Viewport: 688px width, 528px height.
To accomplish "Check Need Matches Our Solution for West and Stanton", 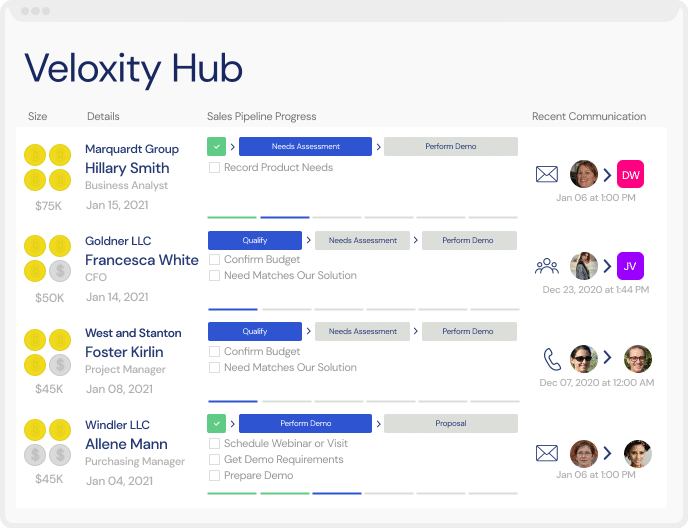I will (214, 367).
